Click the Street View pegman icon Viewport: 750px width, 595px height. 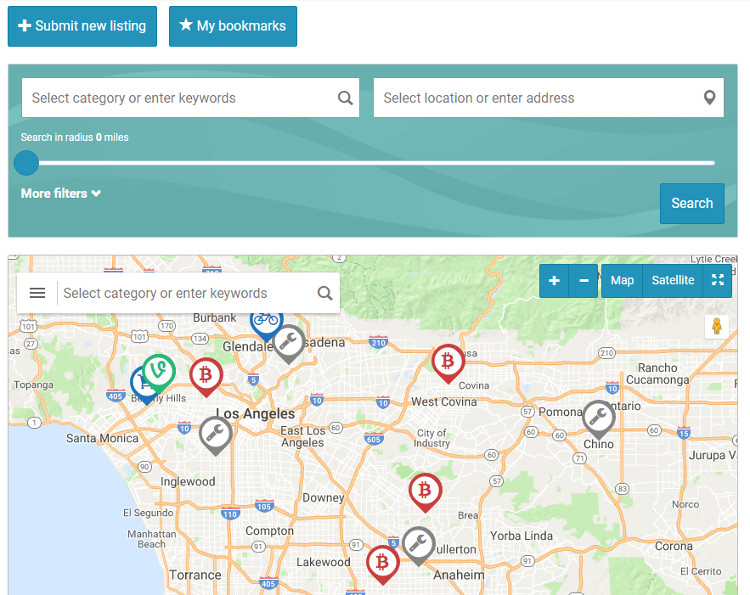tap(717, 327)
